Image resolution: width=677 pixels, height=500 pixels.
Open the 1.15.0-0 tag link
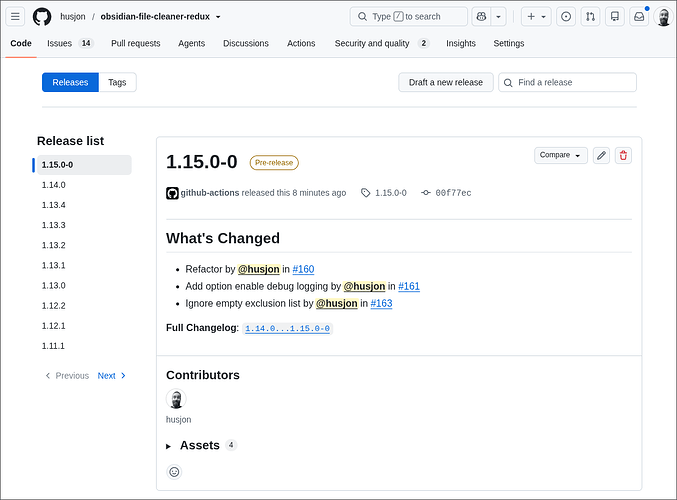(384, 193)
